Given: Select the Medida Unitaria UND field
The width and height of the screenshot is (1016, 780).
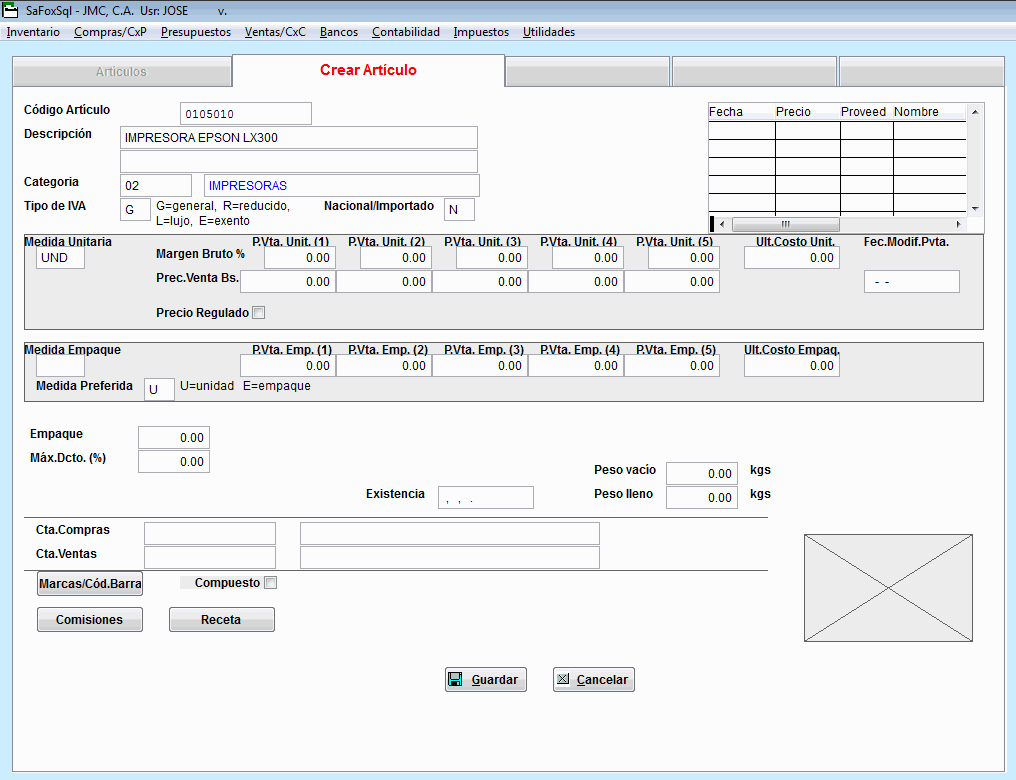Looking at the screenshot, I should [60, 258].
